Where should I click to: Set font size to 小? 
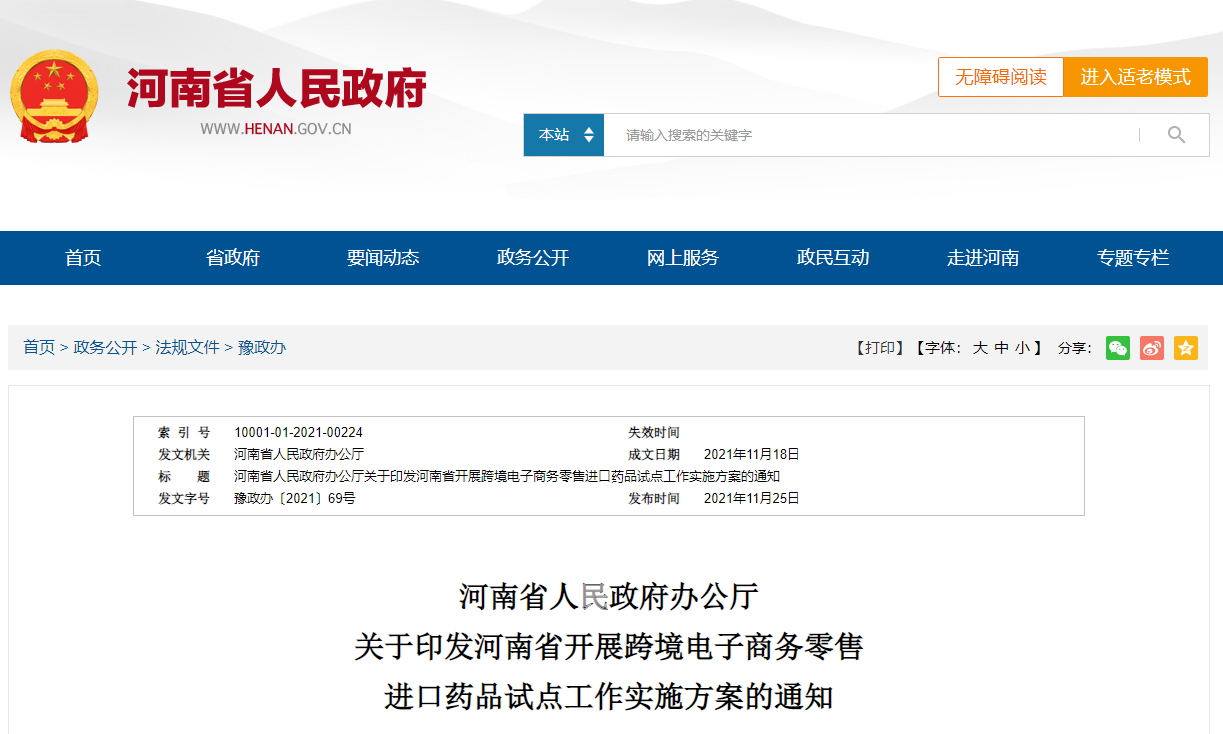coord(1021,348)
